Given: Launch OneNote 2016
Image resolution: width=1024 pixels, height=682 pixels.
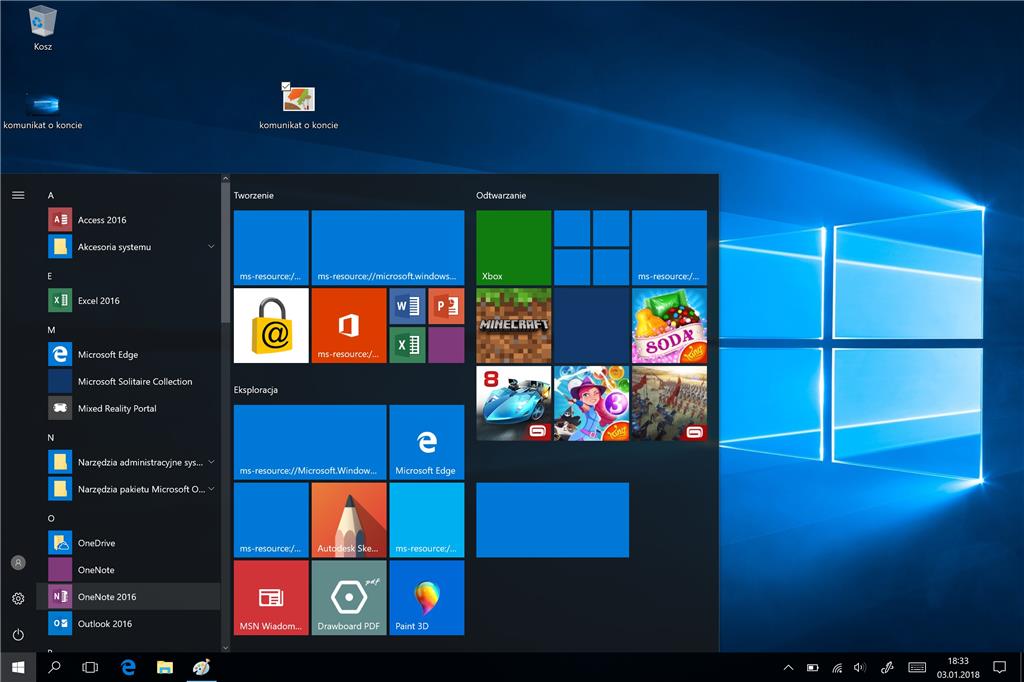Looking at the screenshot, I should coord(128,596).
